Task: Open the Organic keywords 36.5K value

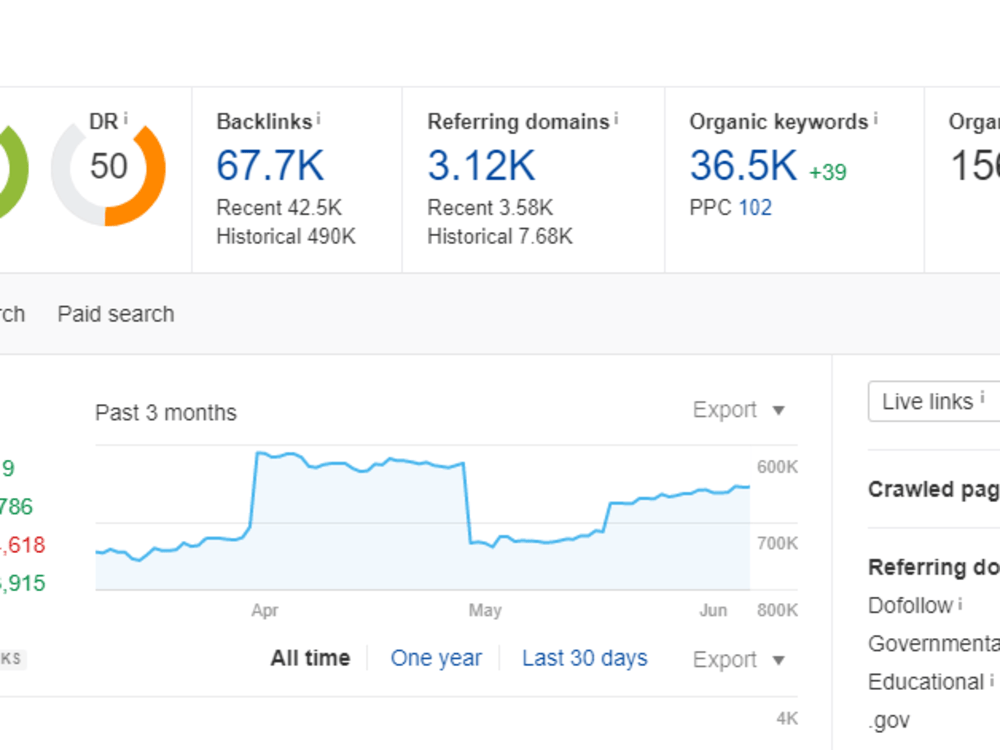Action: coord(744,166)
